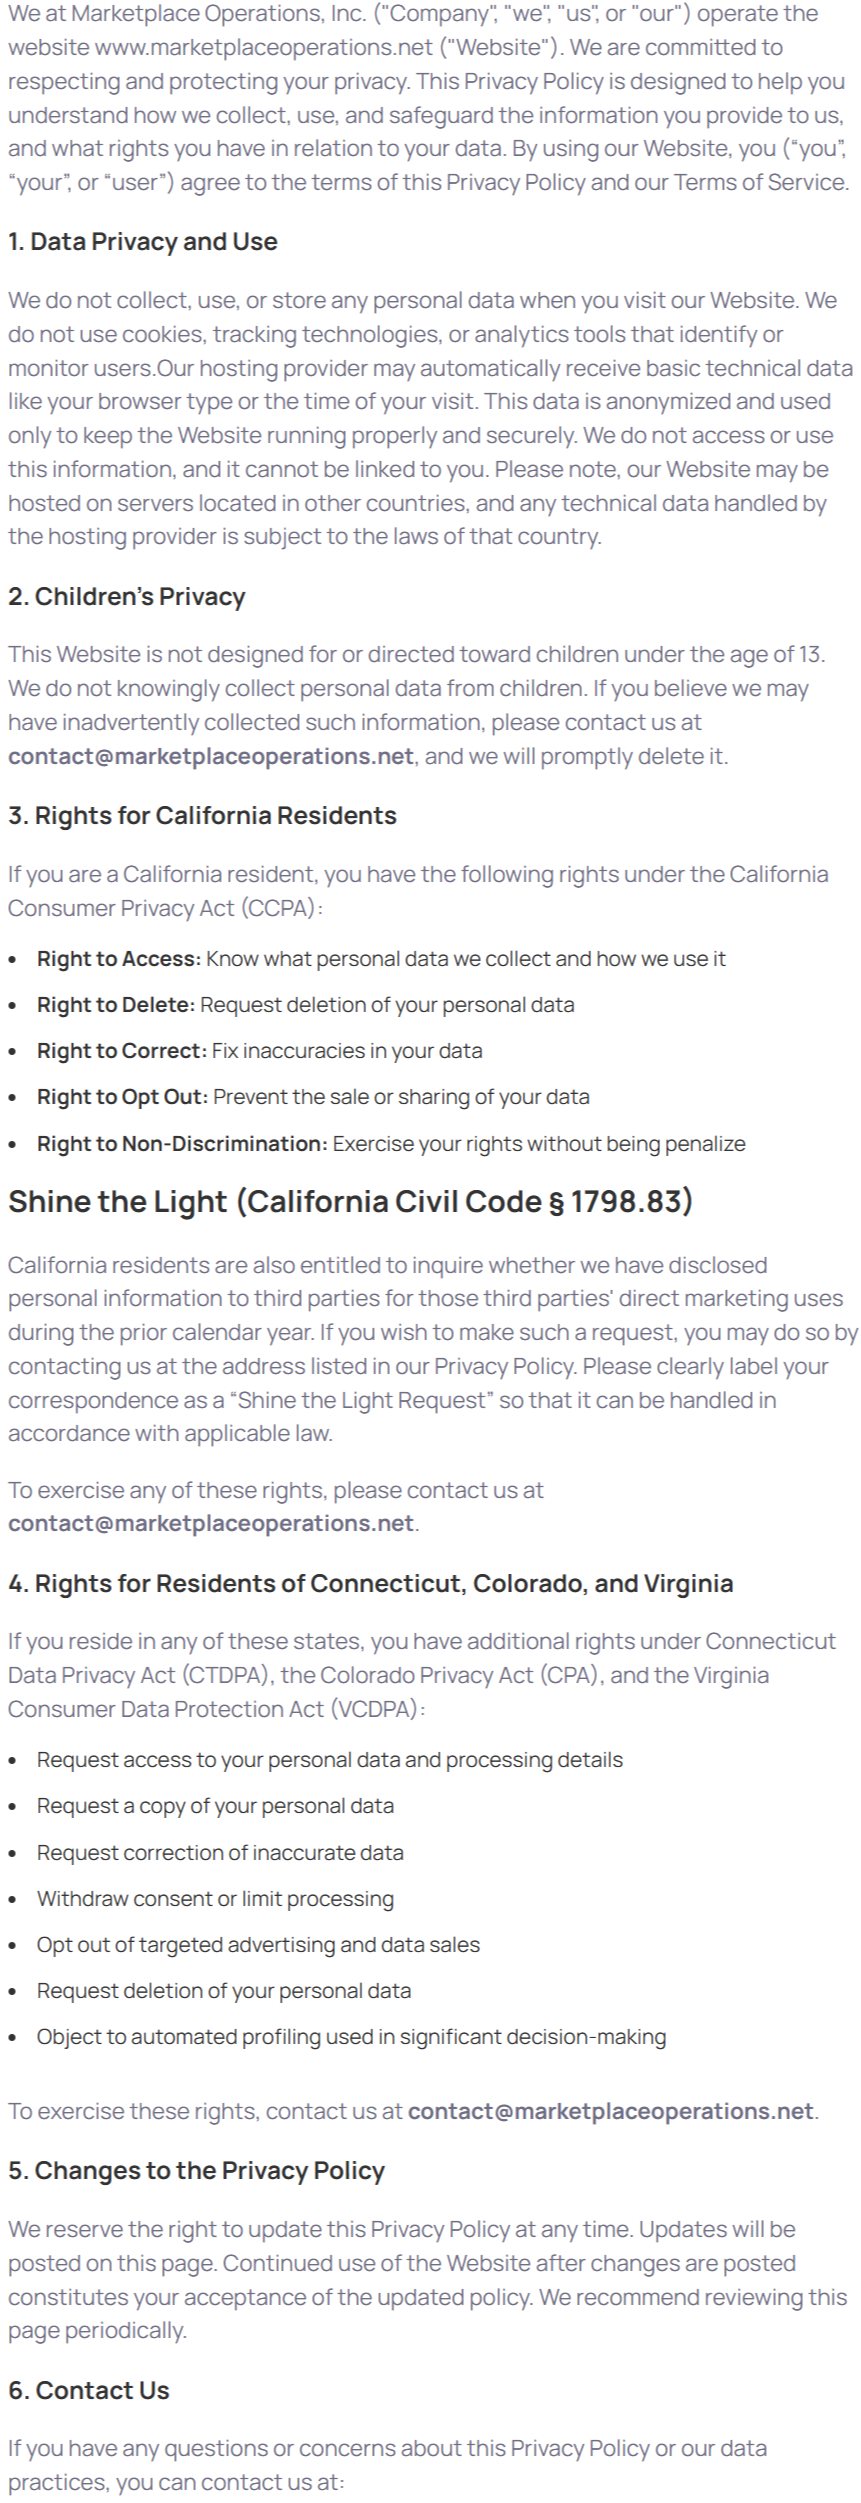Viewport: 861px width, 2503px height.
Task: Click the "Request correction of inaccurate data" item
Action: tap(220, 1853)
